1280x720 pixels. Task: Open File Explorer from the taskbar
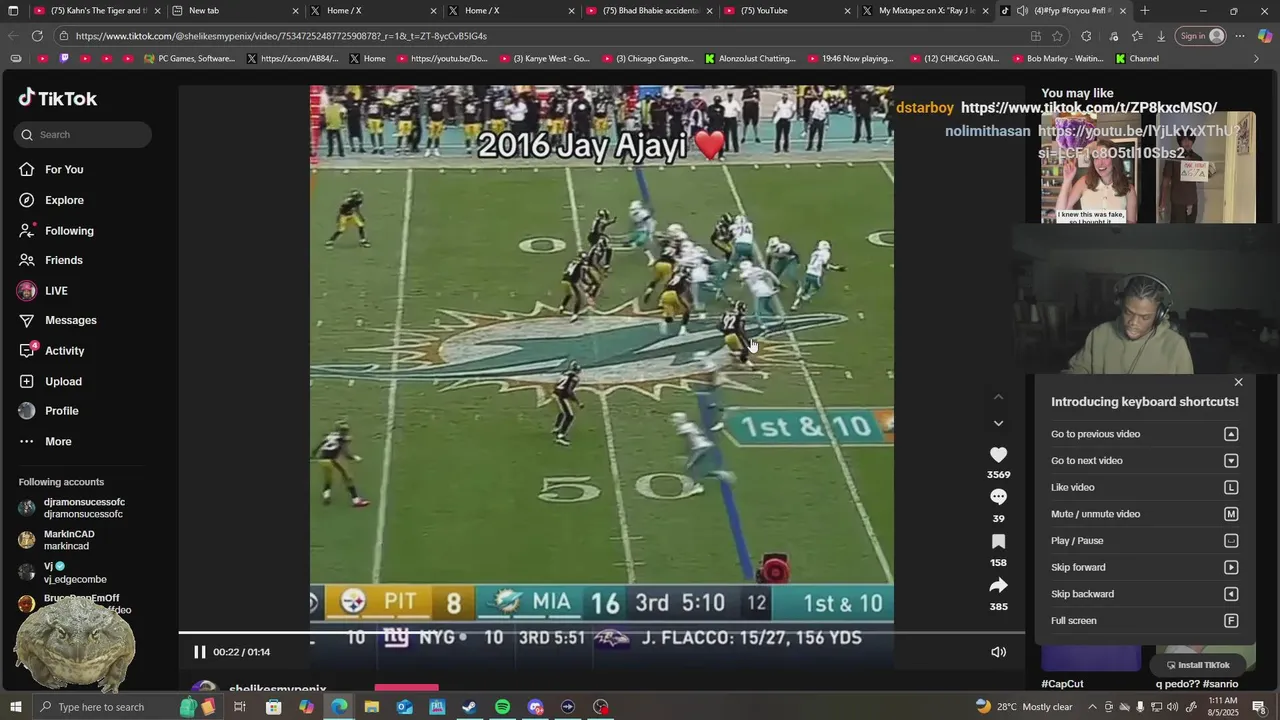click(x=371, y=707)
